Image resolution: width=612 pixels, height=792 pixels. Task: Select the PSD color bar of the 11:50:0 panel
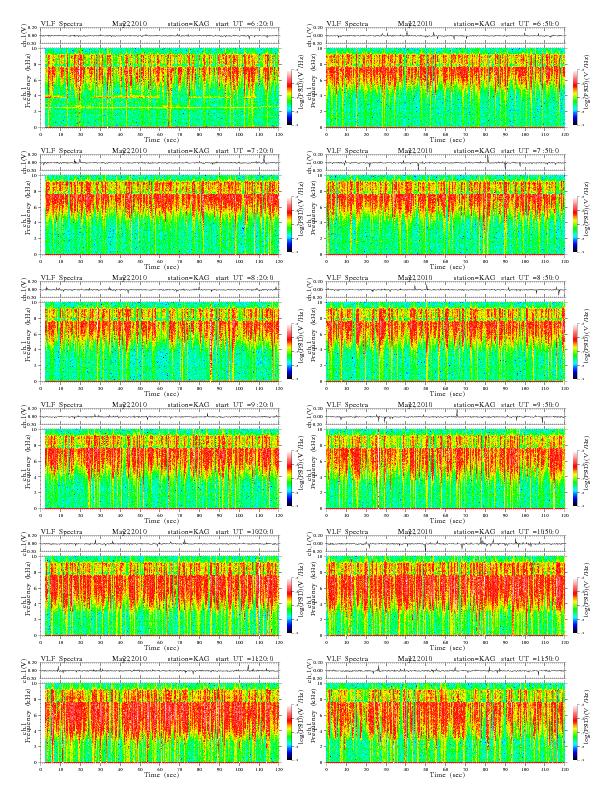[575, 732]
